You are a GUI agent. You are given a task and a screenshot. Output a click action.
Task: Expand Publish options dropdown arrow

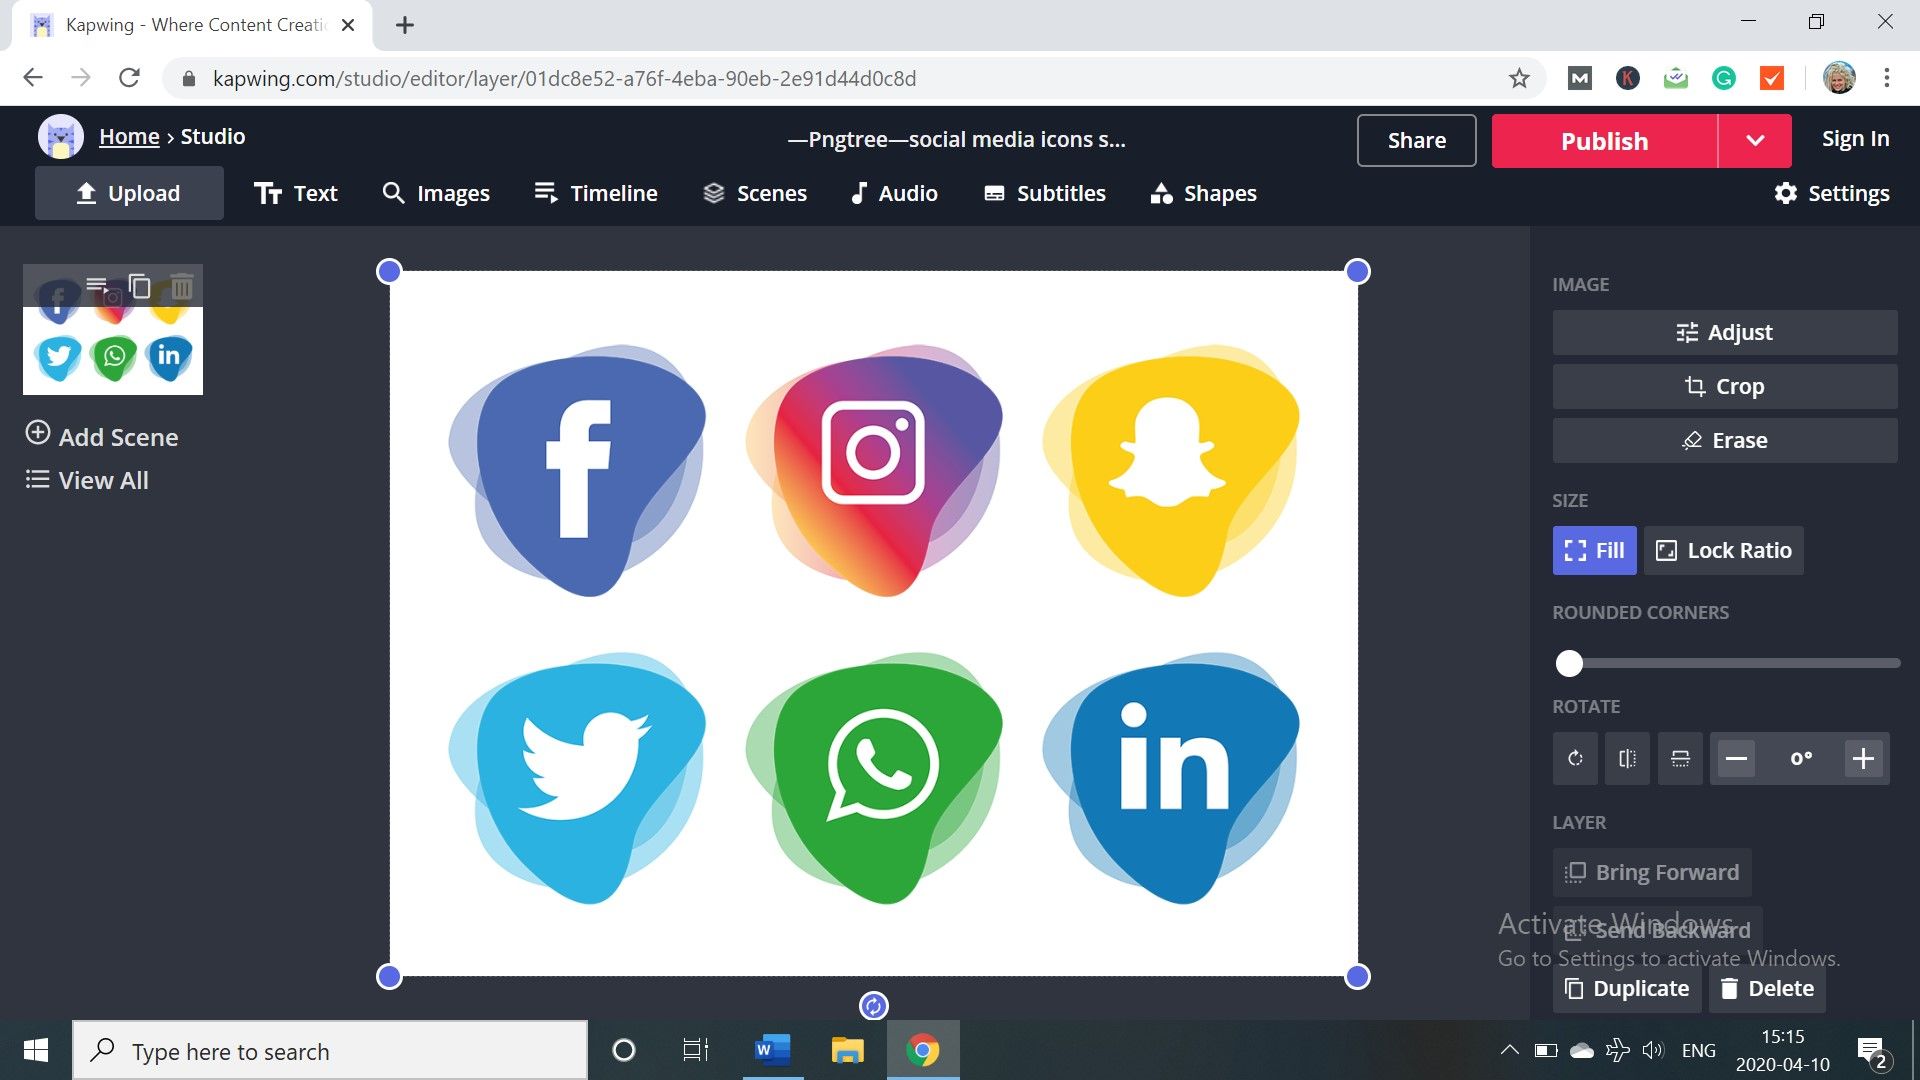(1755, 141)
